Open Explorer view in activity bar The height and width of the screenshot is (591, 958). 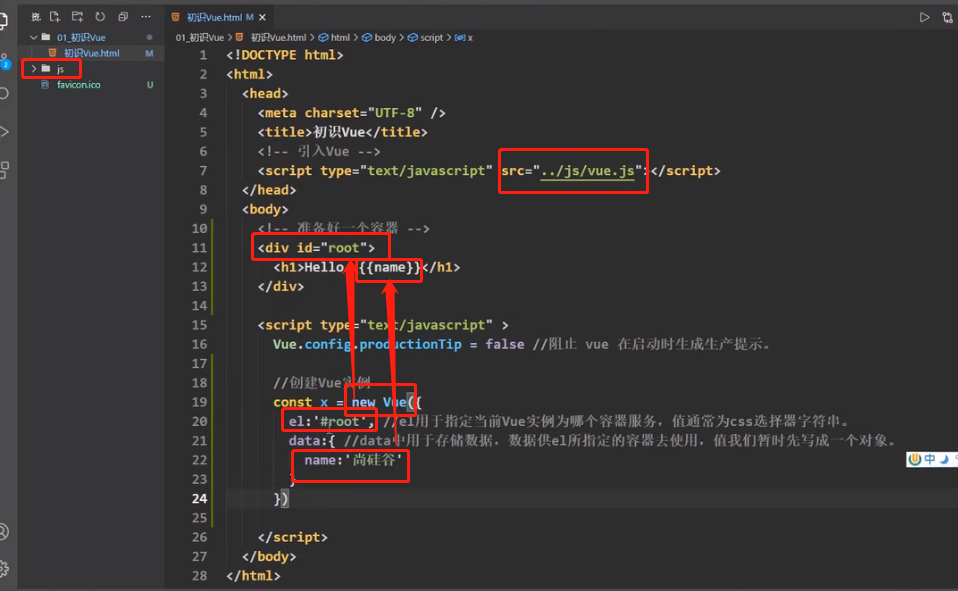4,21
